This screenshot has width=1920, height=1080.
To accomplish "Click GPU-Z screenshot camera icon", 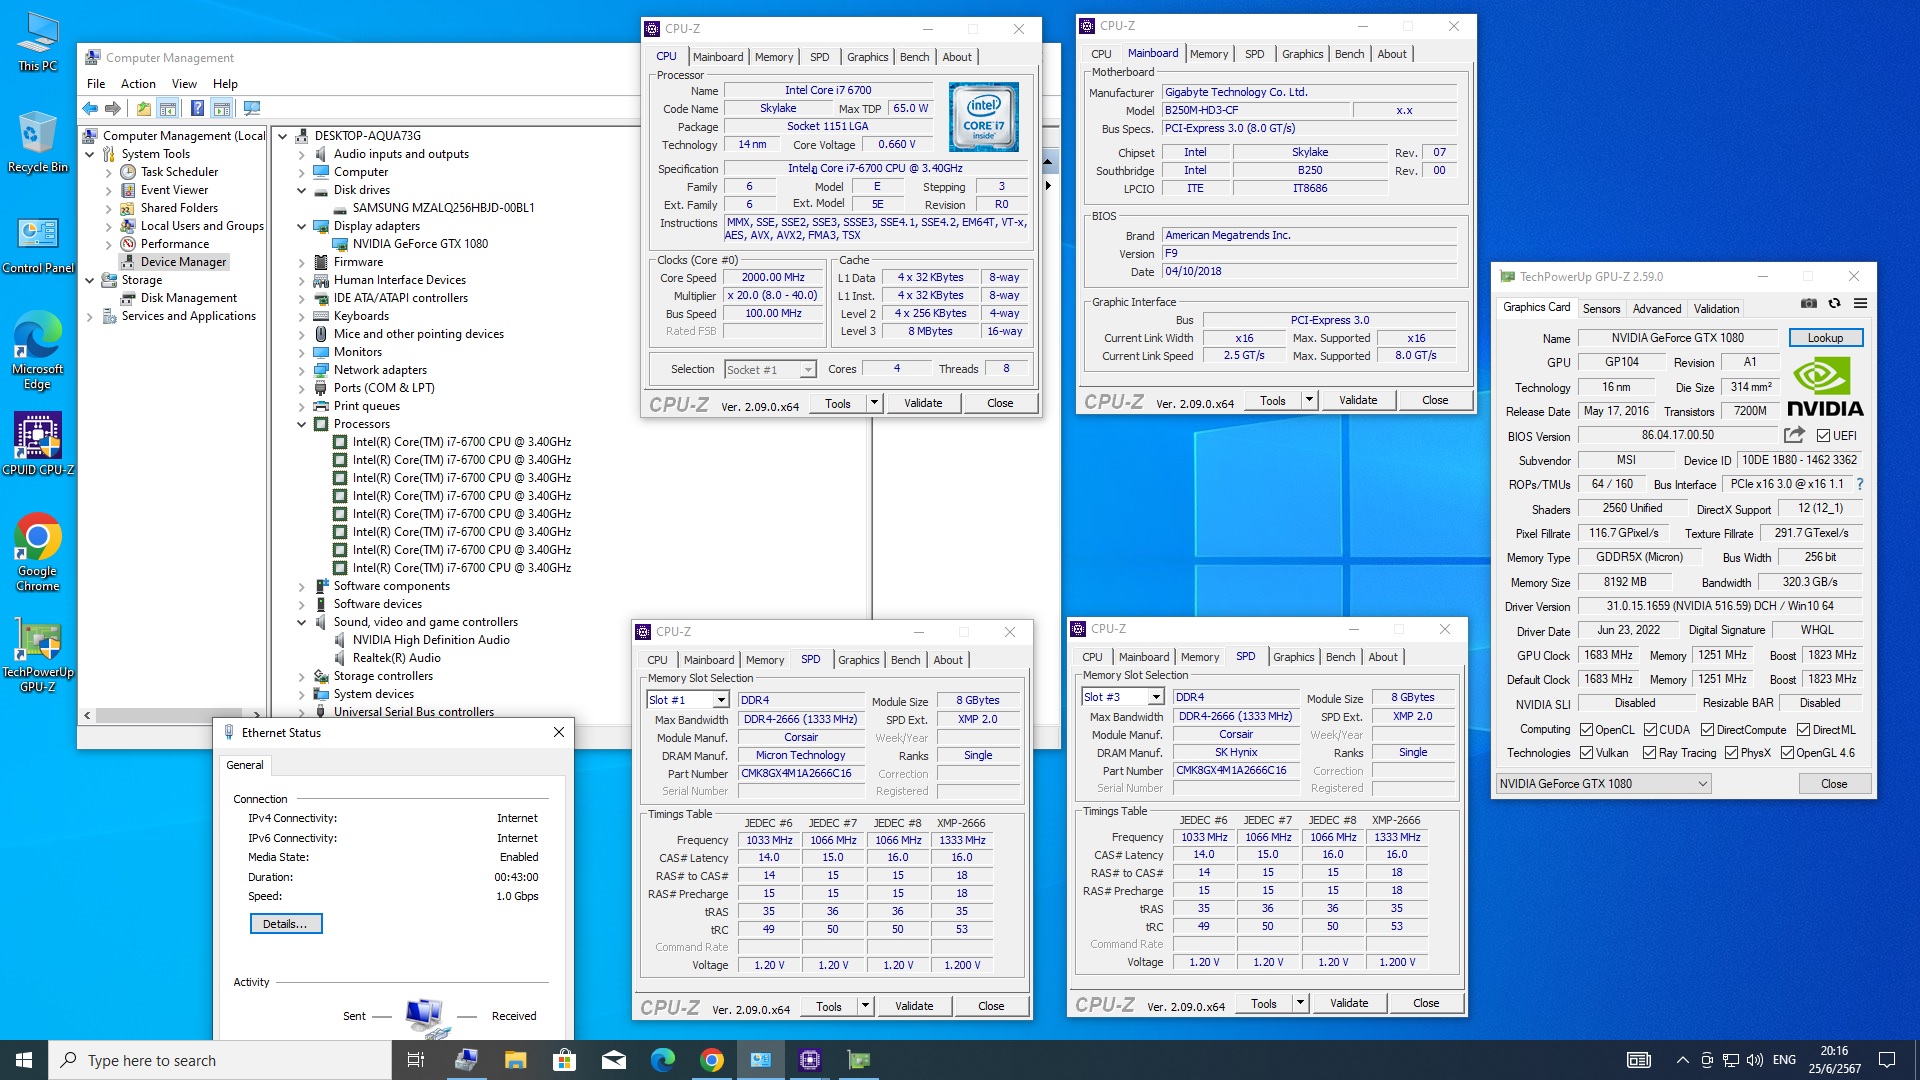I will click(1809, 303).
